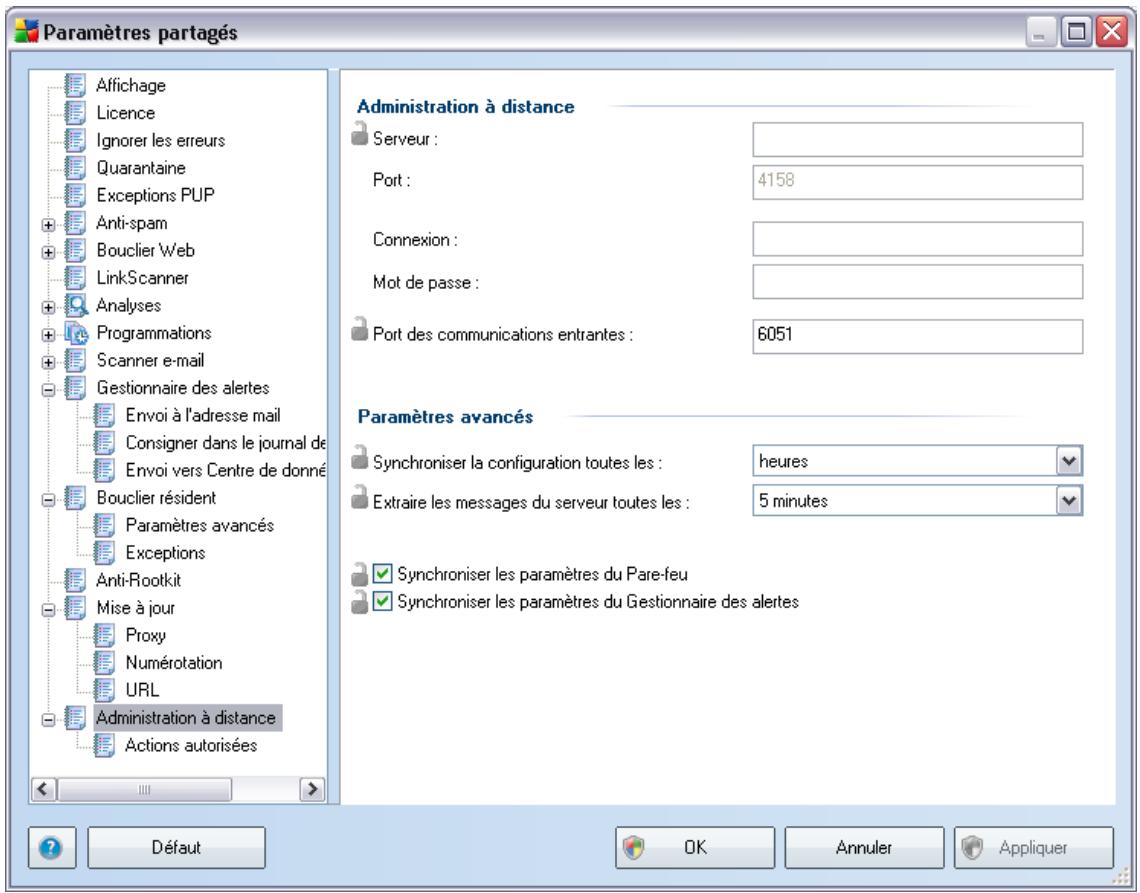The height and width of the screenshot is (893, 1140).
Task: Click the Annuler button
Action: (x=864, y=847)
